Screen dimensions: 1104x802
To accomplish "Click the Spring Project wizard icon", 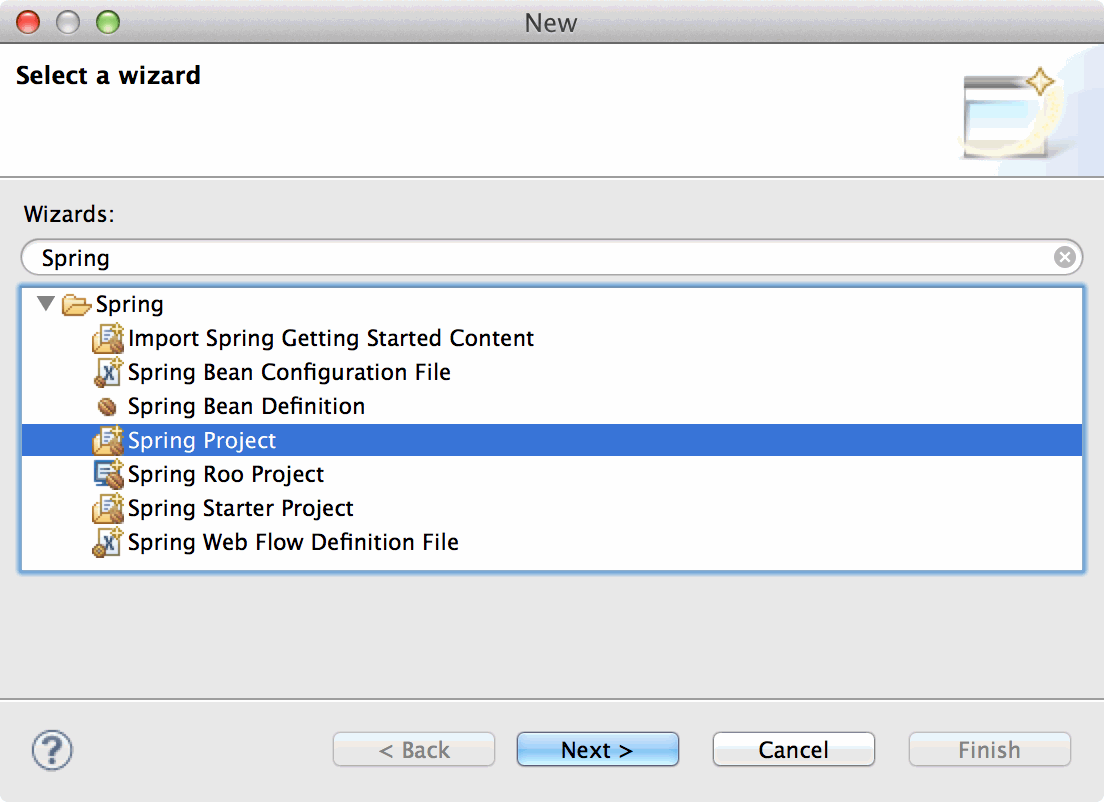I will (x=107, y=441).
